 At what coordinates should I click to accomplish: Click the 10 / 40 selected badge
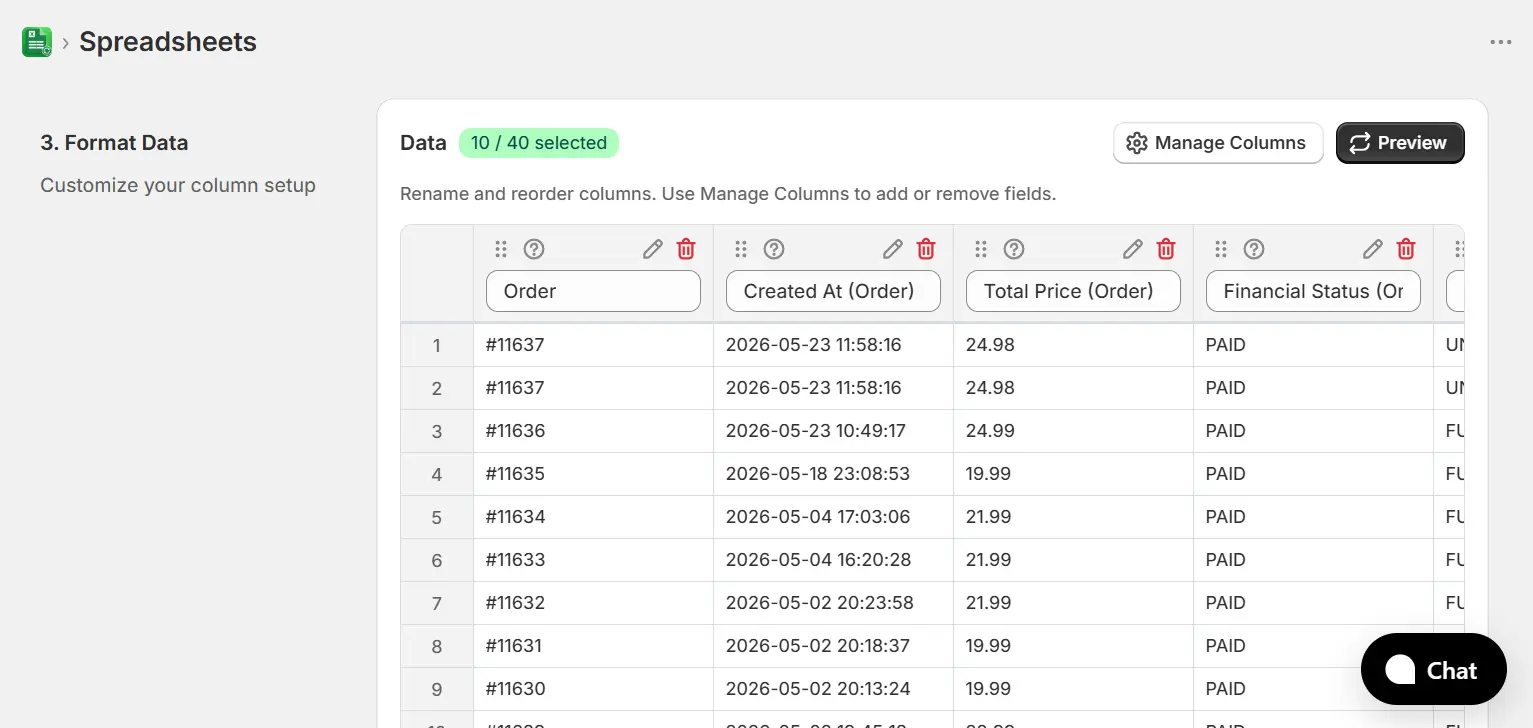(539, 143)
